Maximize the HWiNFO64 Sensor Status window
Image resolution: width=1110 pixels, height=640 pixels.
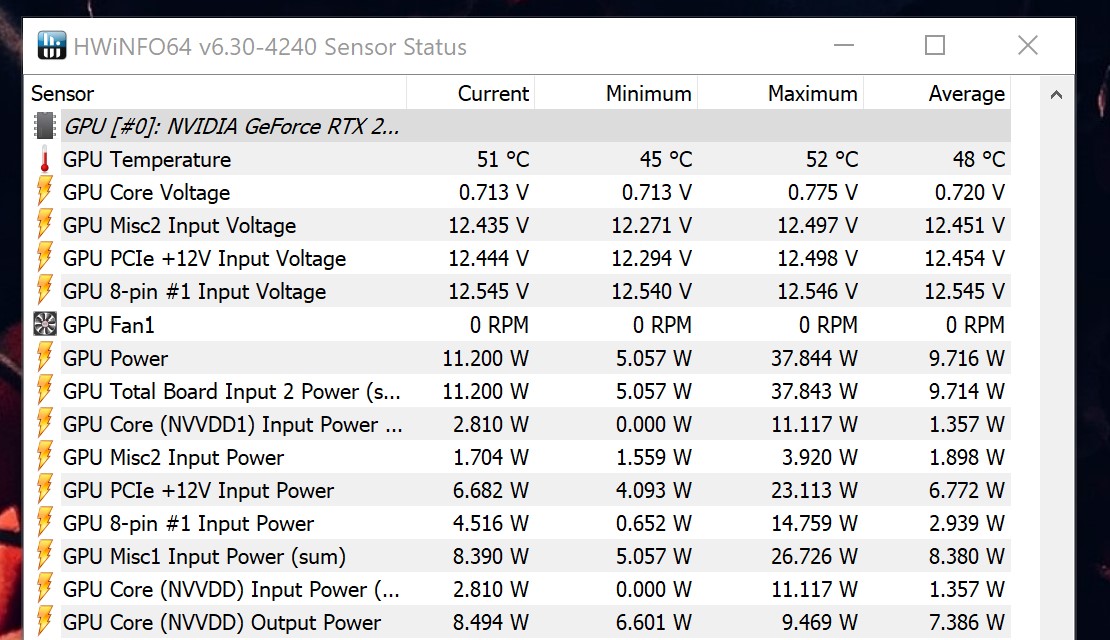[935, 45]
